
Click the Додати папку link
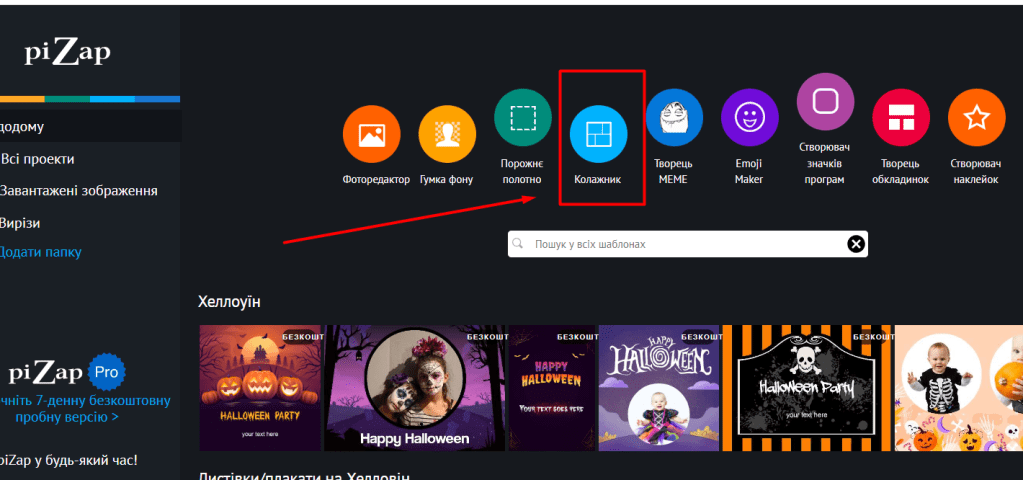40,252
